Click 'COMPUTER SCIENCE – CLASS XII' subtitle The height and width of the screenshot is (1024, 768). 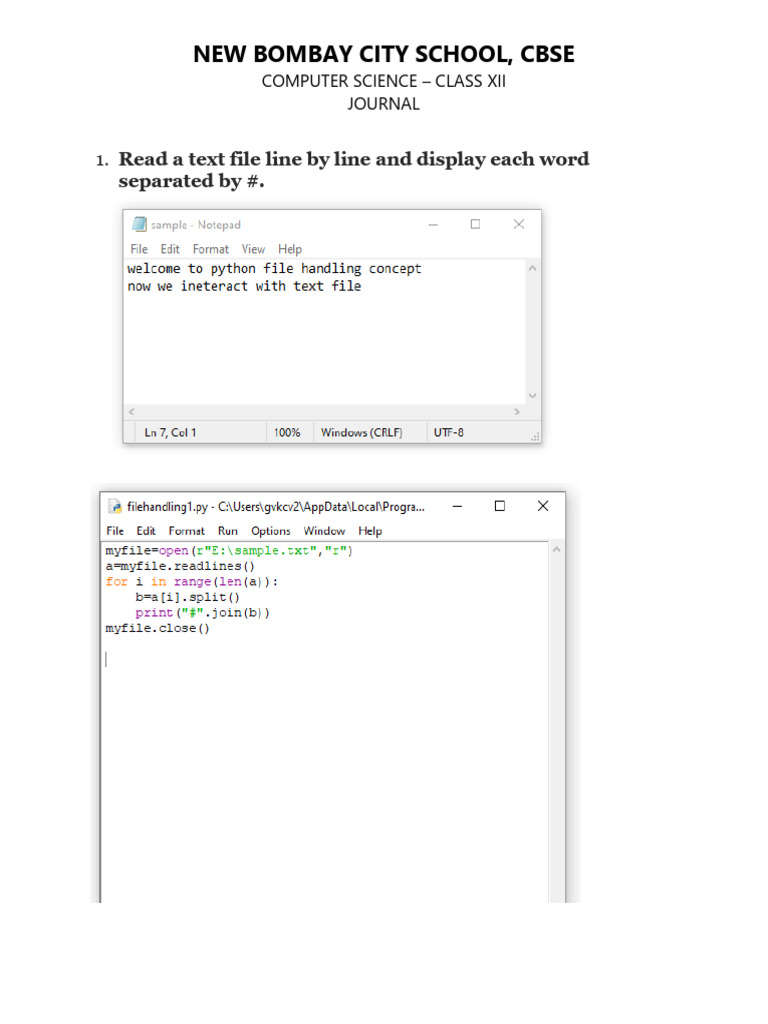pyautogui.click(x=384, y=81)
